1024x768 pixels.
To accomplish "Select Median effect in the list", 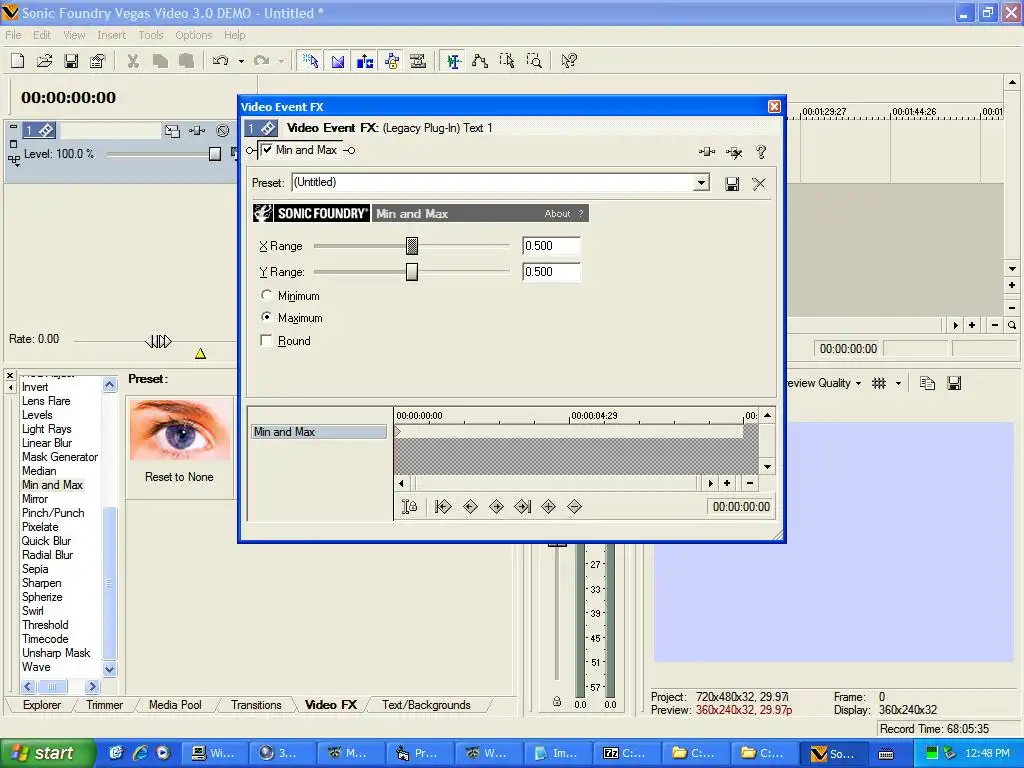I will [39, 471].
